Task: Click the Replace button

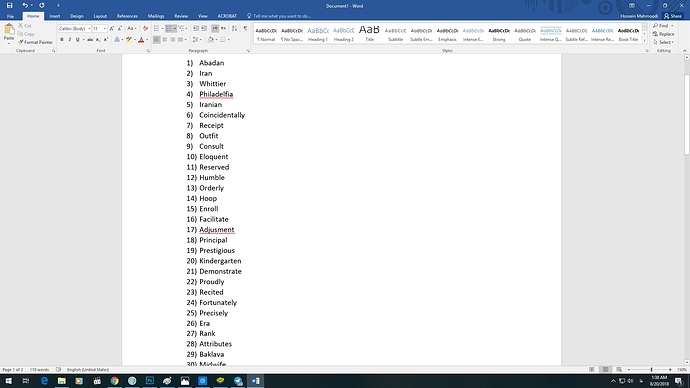Action: 664,34
